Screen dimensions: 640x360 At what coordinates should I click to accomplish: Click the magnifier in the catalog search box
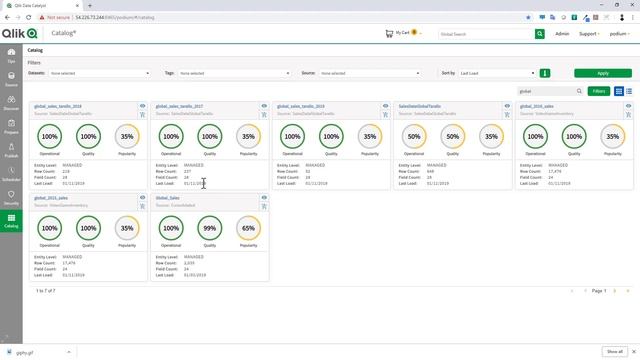pos(579,91)
